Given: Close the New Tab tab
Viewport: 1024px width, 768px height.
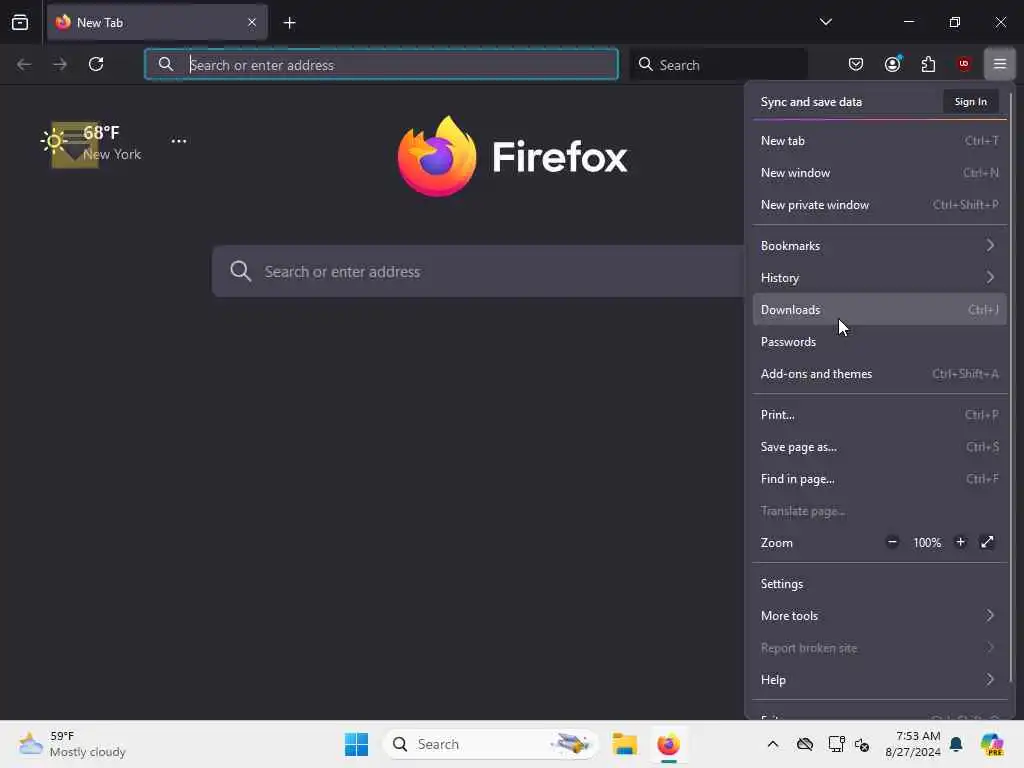Looking at the screenshot, I should tap(251, 22).
